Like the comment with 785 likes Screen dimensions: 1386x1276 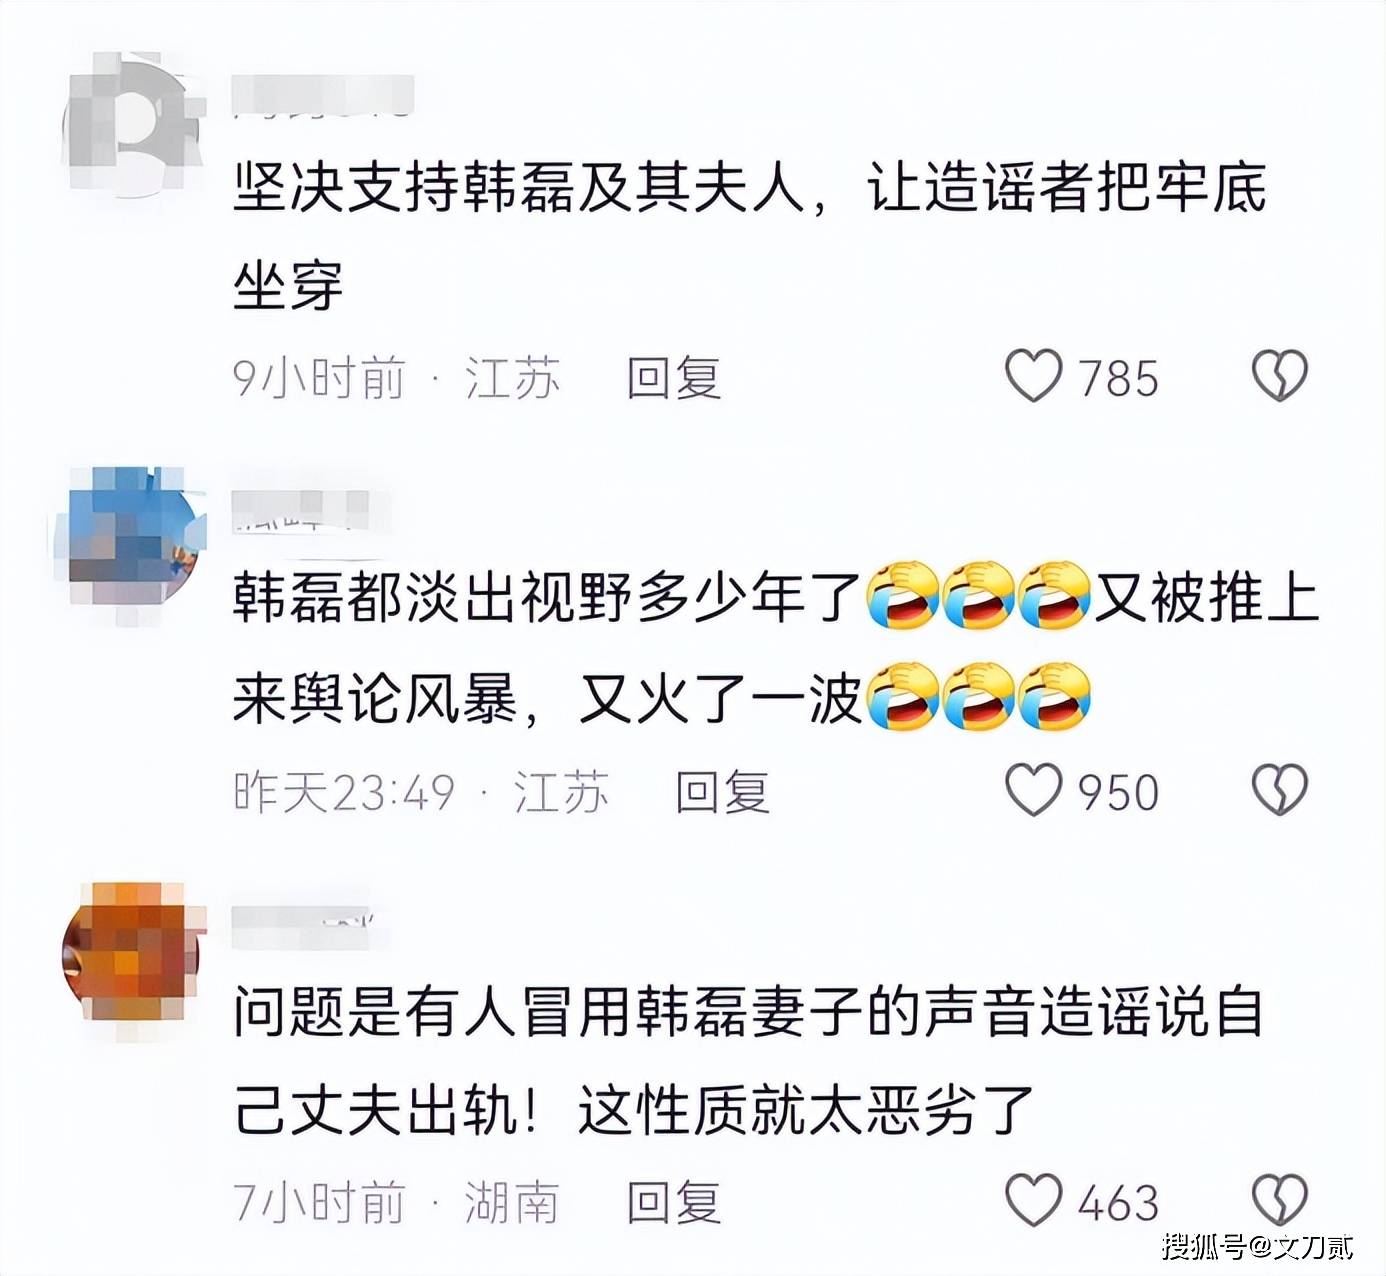1033,377
